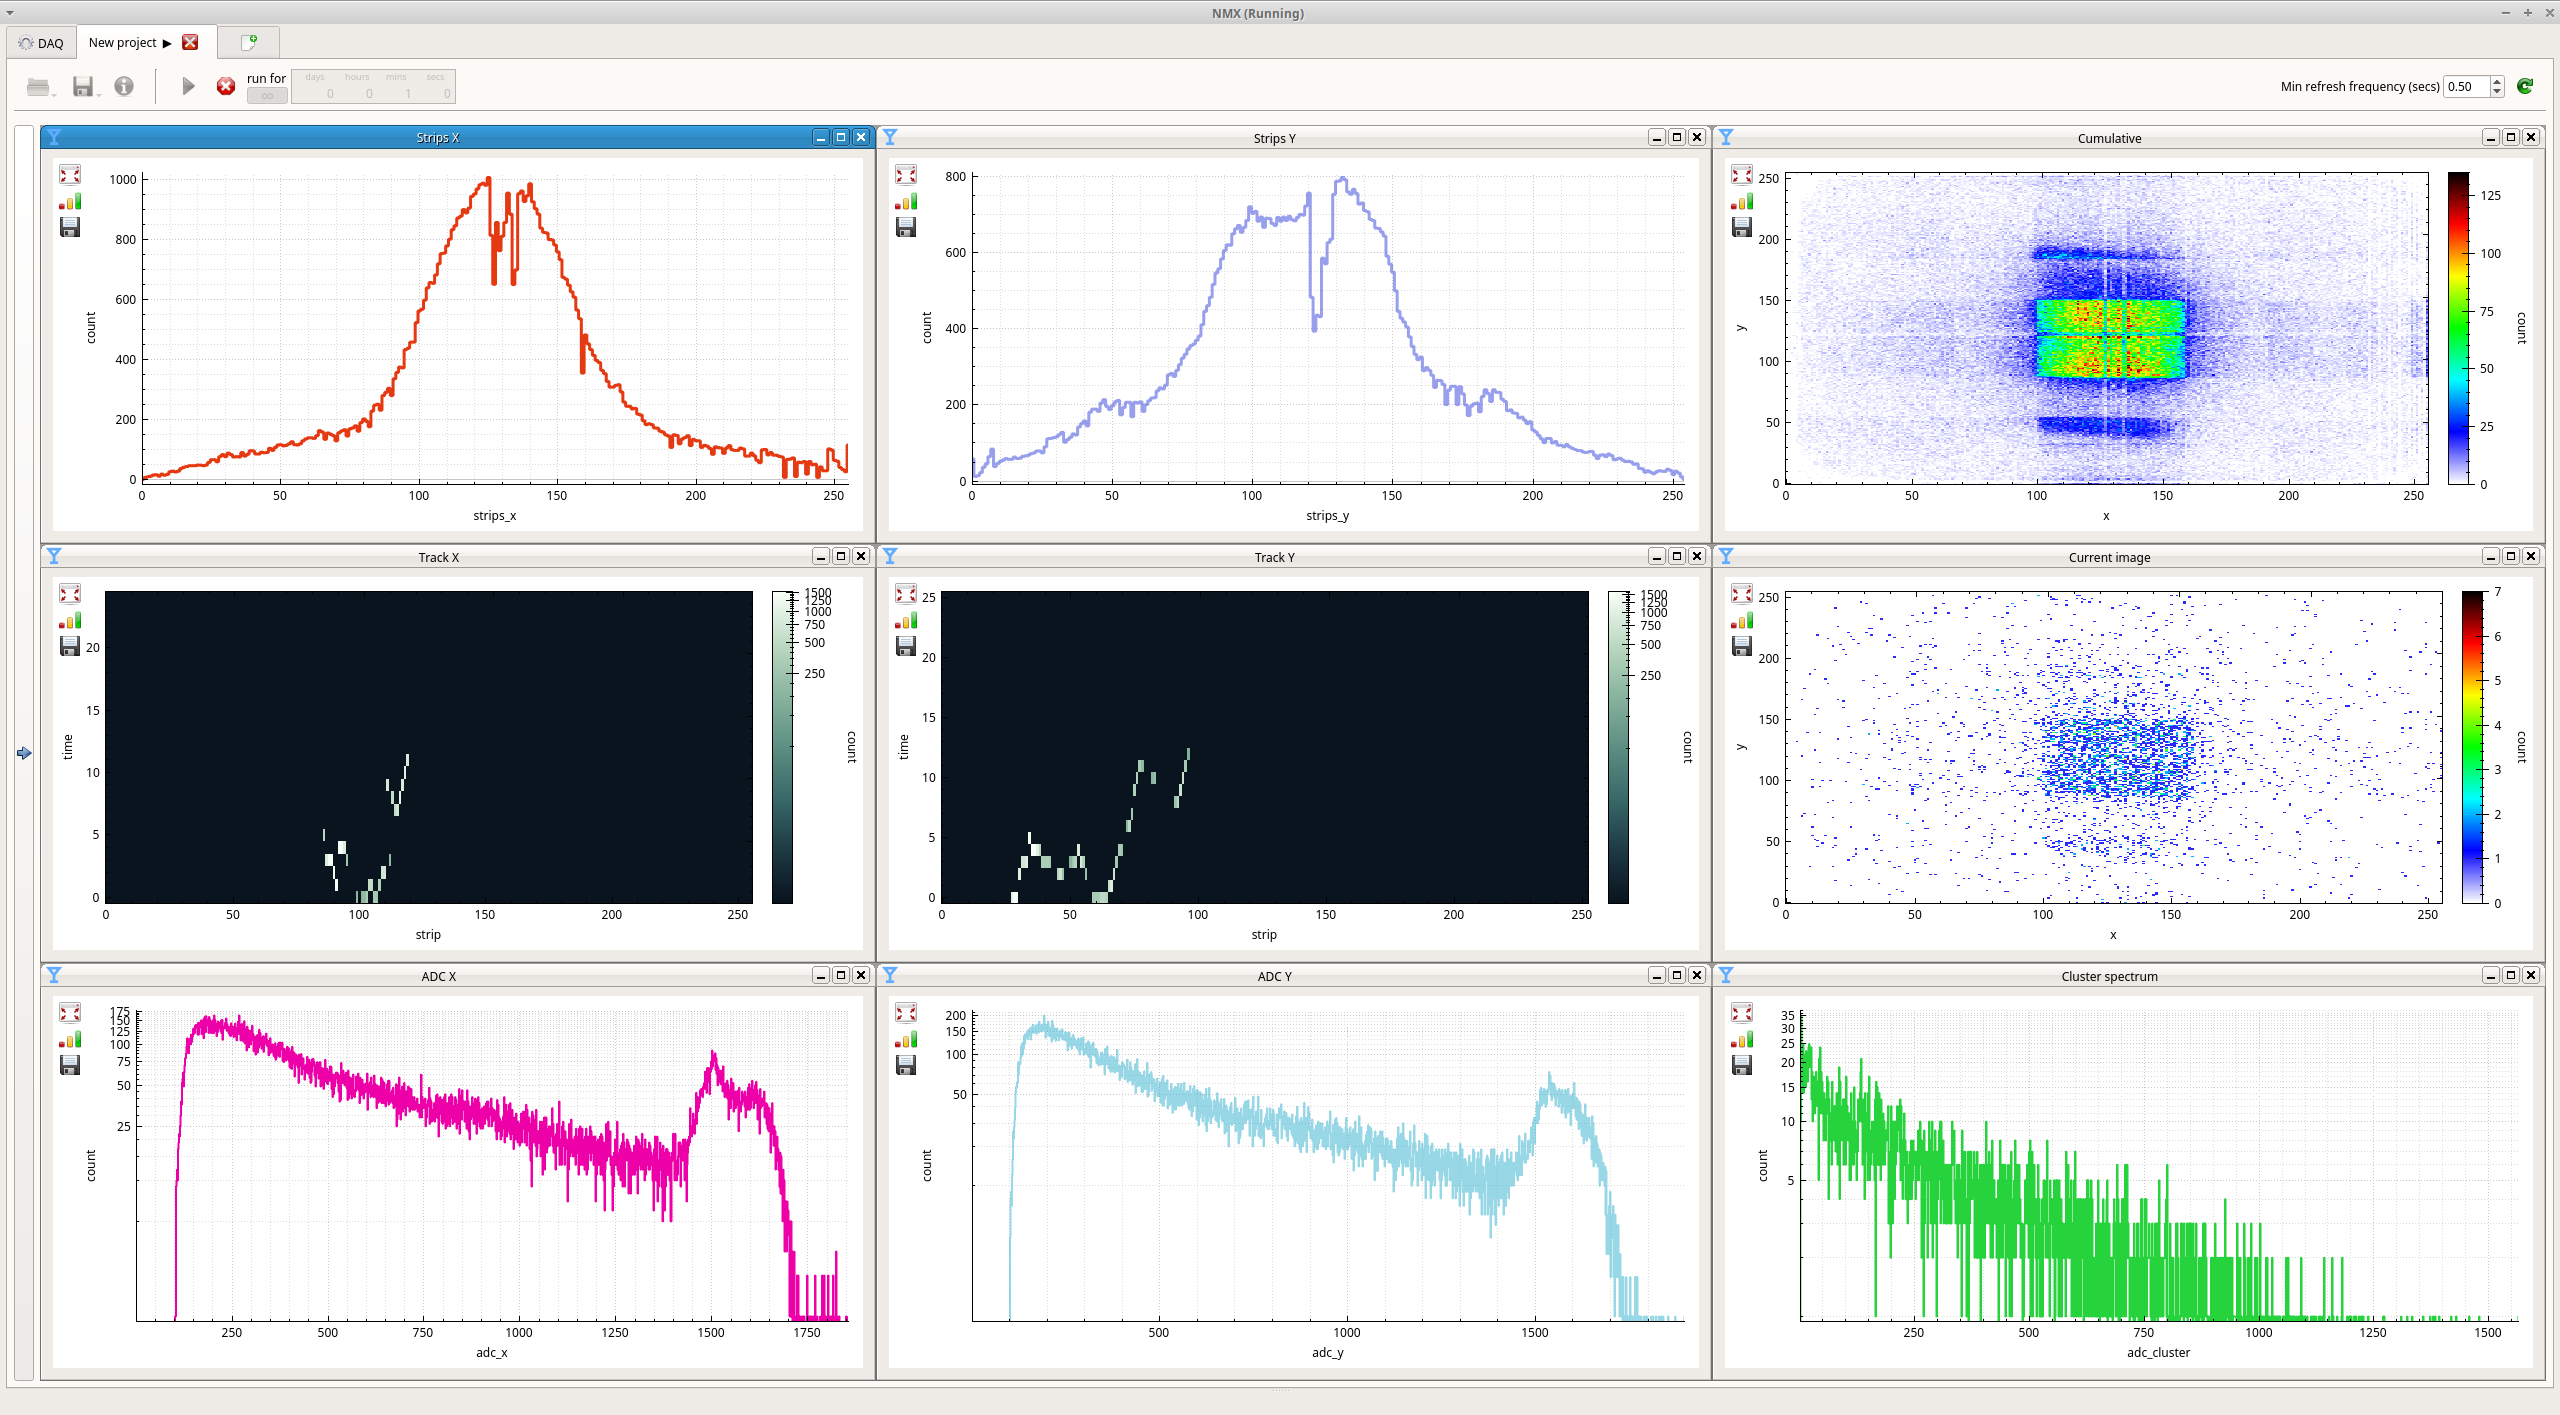
Task: Click zoom-out icon in Cluster spectrum plot
Action: point(1741,1013)
